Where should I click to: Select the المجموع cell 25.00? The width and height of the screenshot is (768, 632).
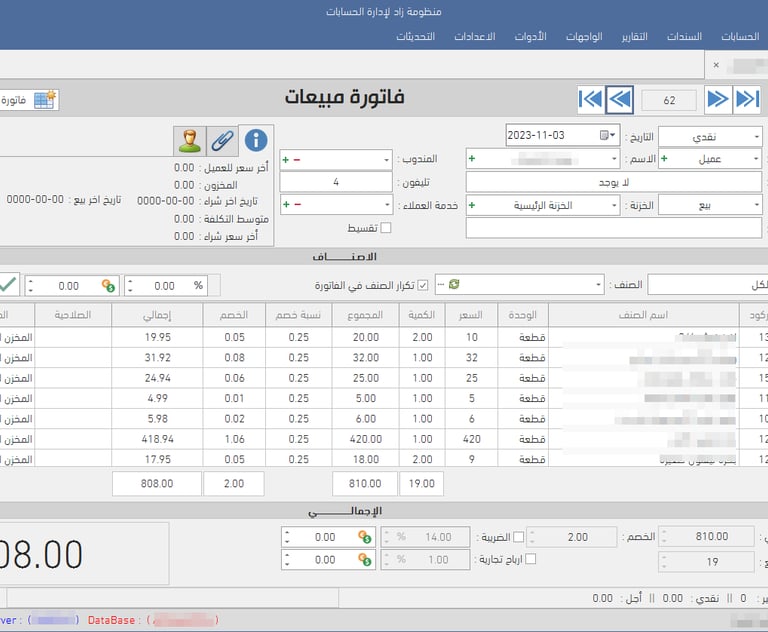(x=365, y=378)
